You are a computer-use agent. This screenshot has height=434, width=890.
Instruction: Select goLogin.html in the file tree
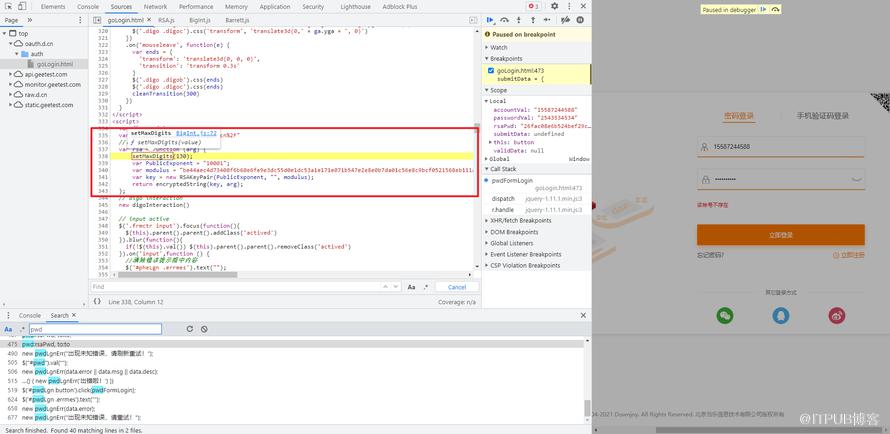pyautogui.click(x=55, y=64)
